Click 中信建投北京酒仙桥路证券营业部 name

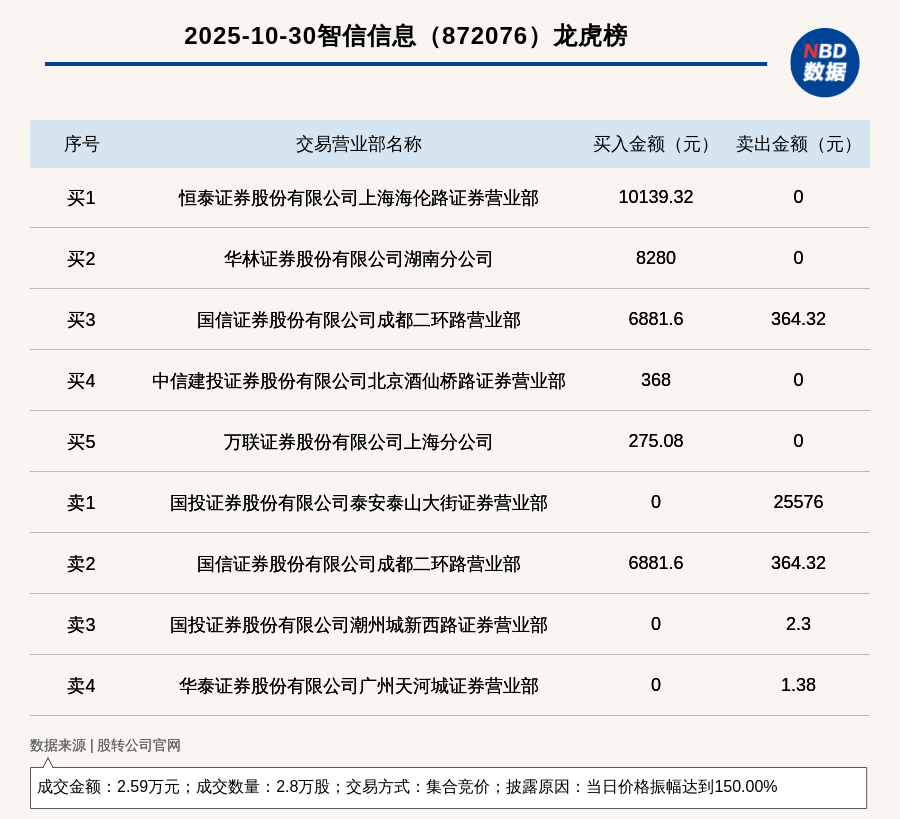pyautogui.click(x=358, y=381)
